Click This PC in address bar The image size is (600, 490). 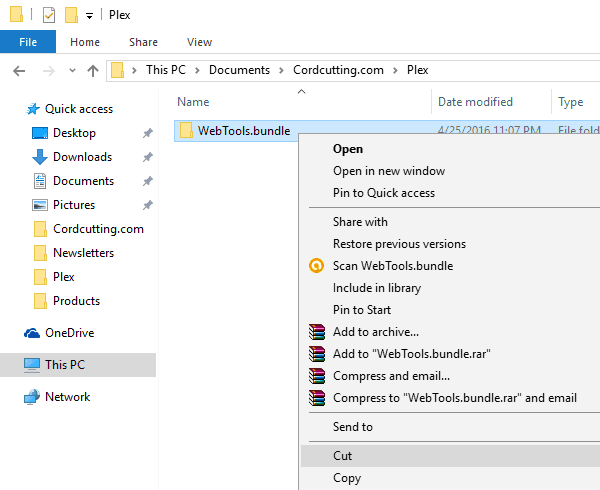166,70
